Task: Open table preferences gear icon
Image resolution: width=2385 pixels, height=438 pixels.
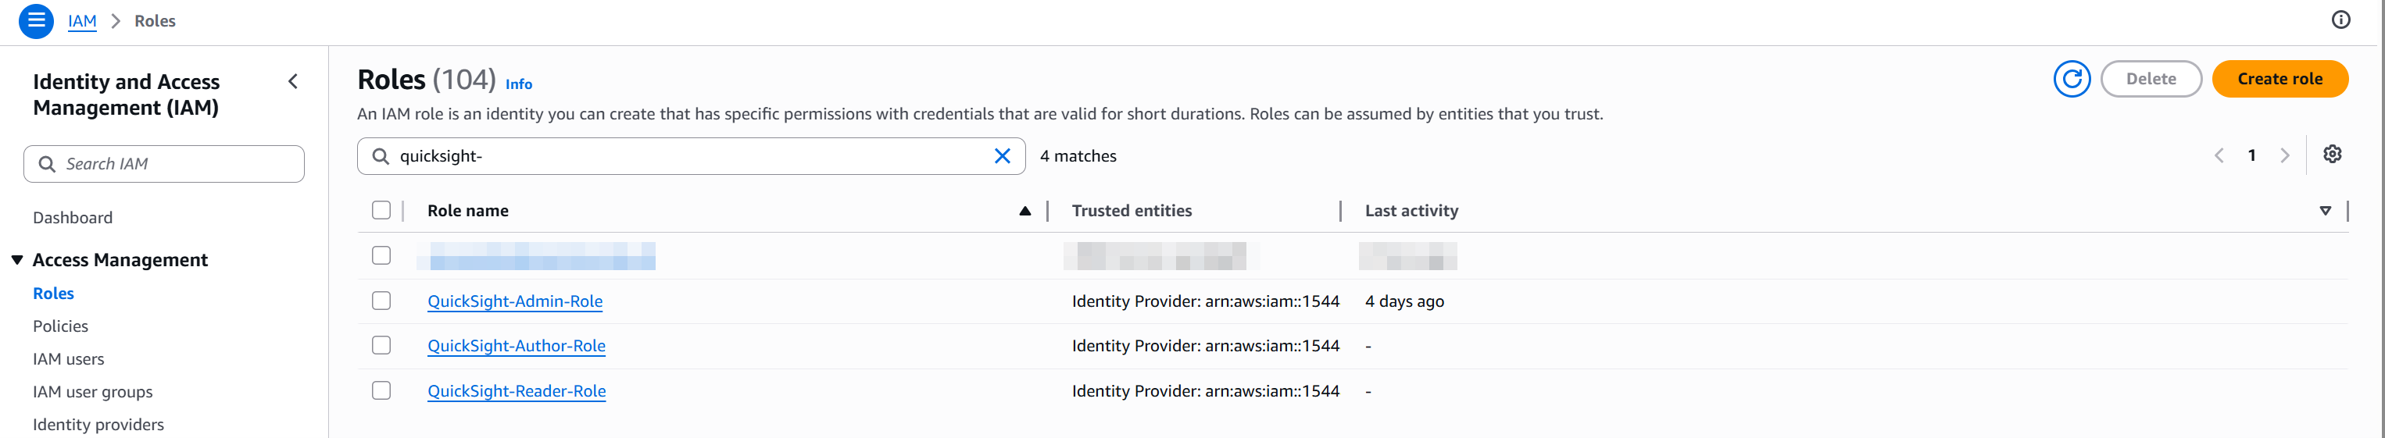Action: [x=2332, y=154]
